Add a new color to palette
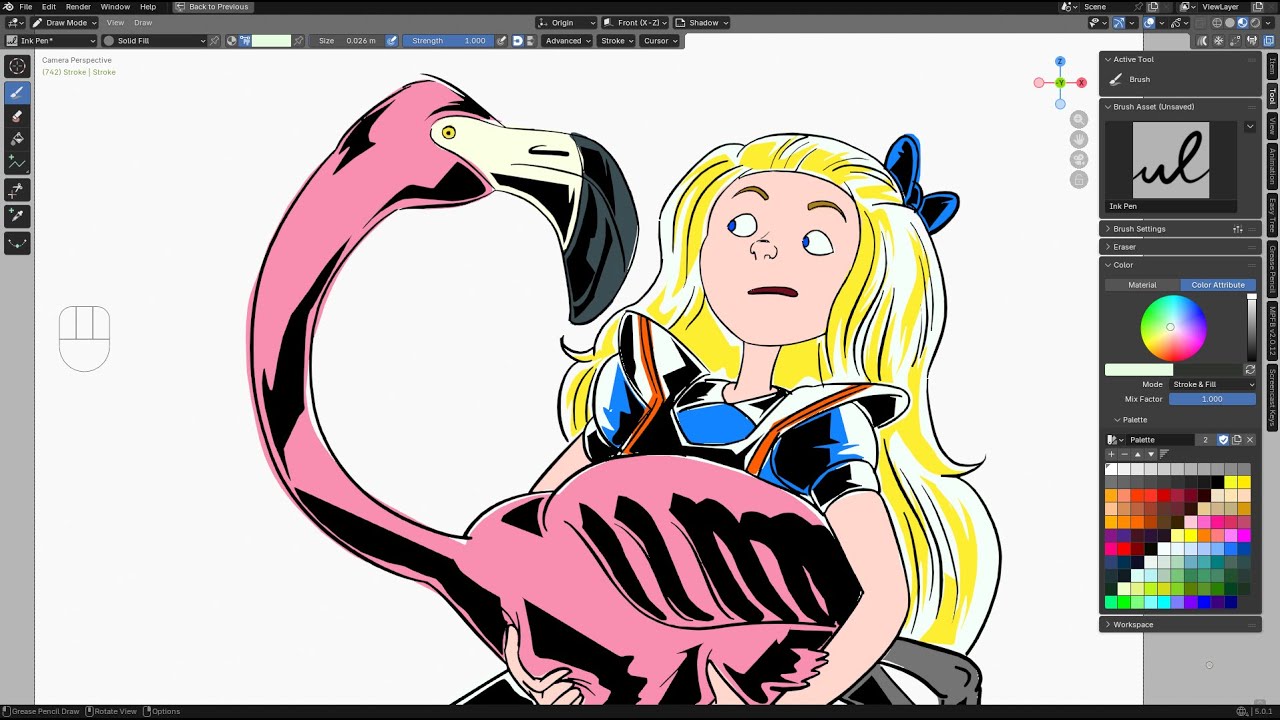1280x720 pixels. (1111, 454)
